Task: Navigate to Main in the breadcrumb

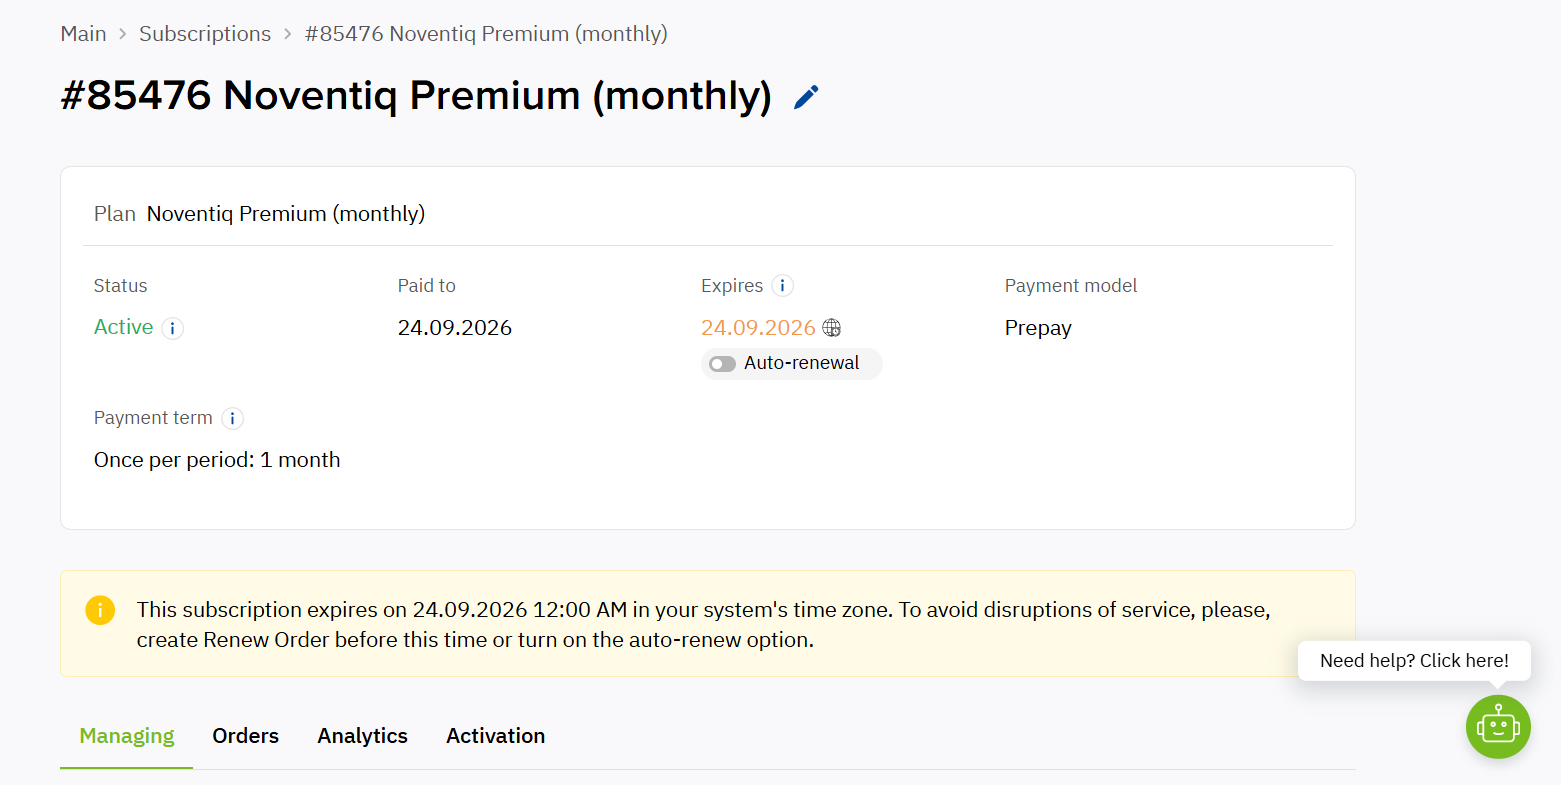Action: coord(84,34)
